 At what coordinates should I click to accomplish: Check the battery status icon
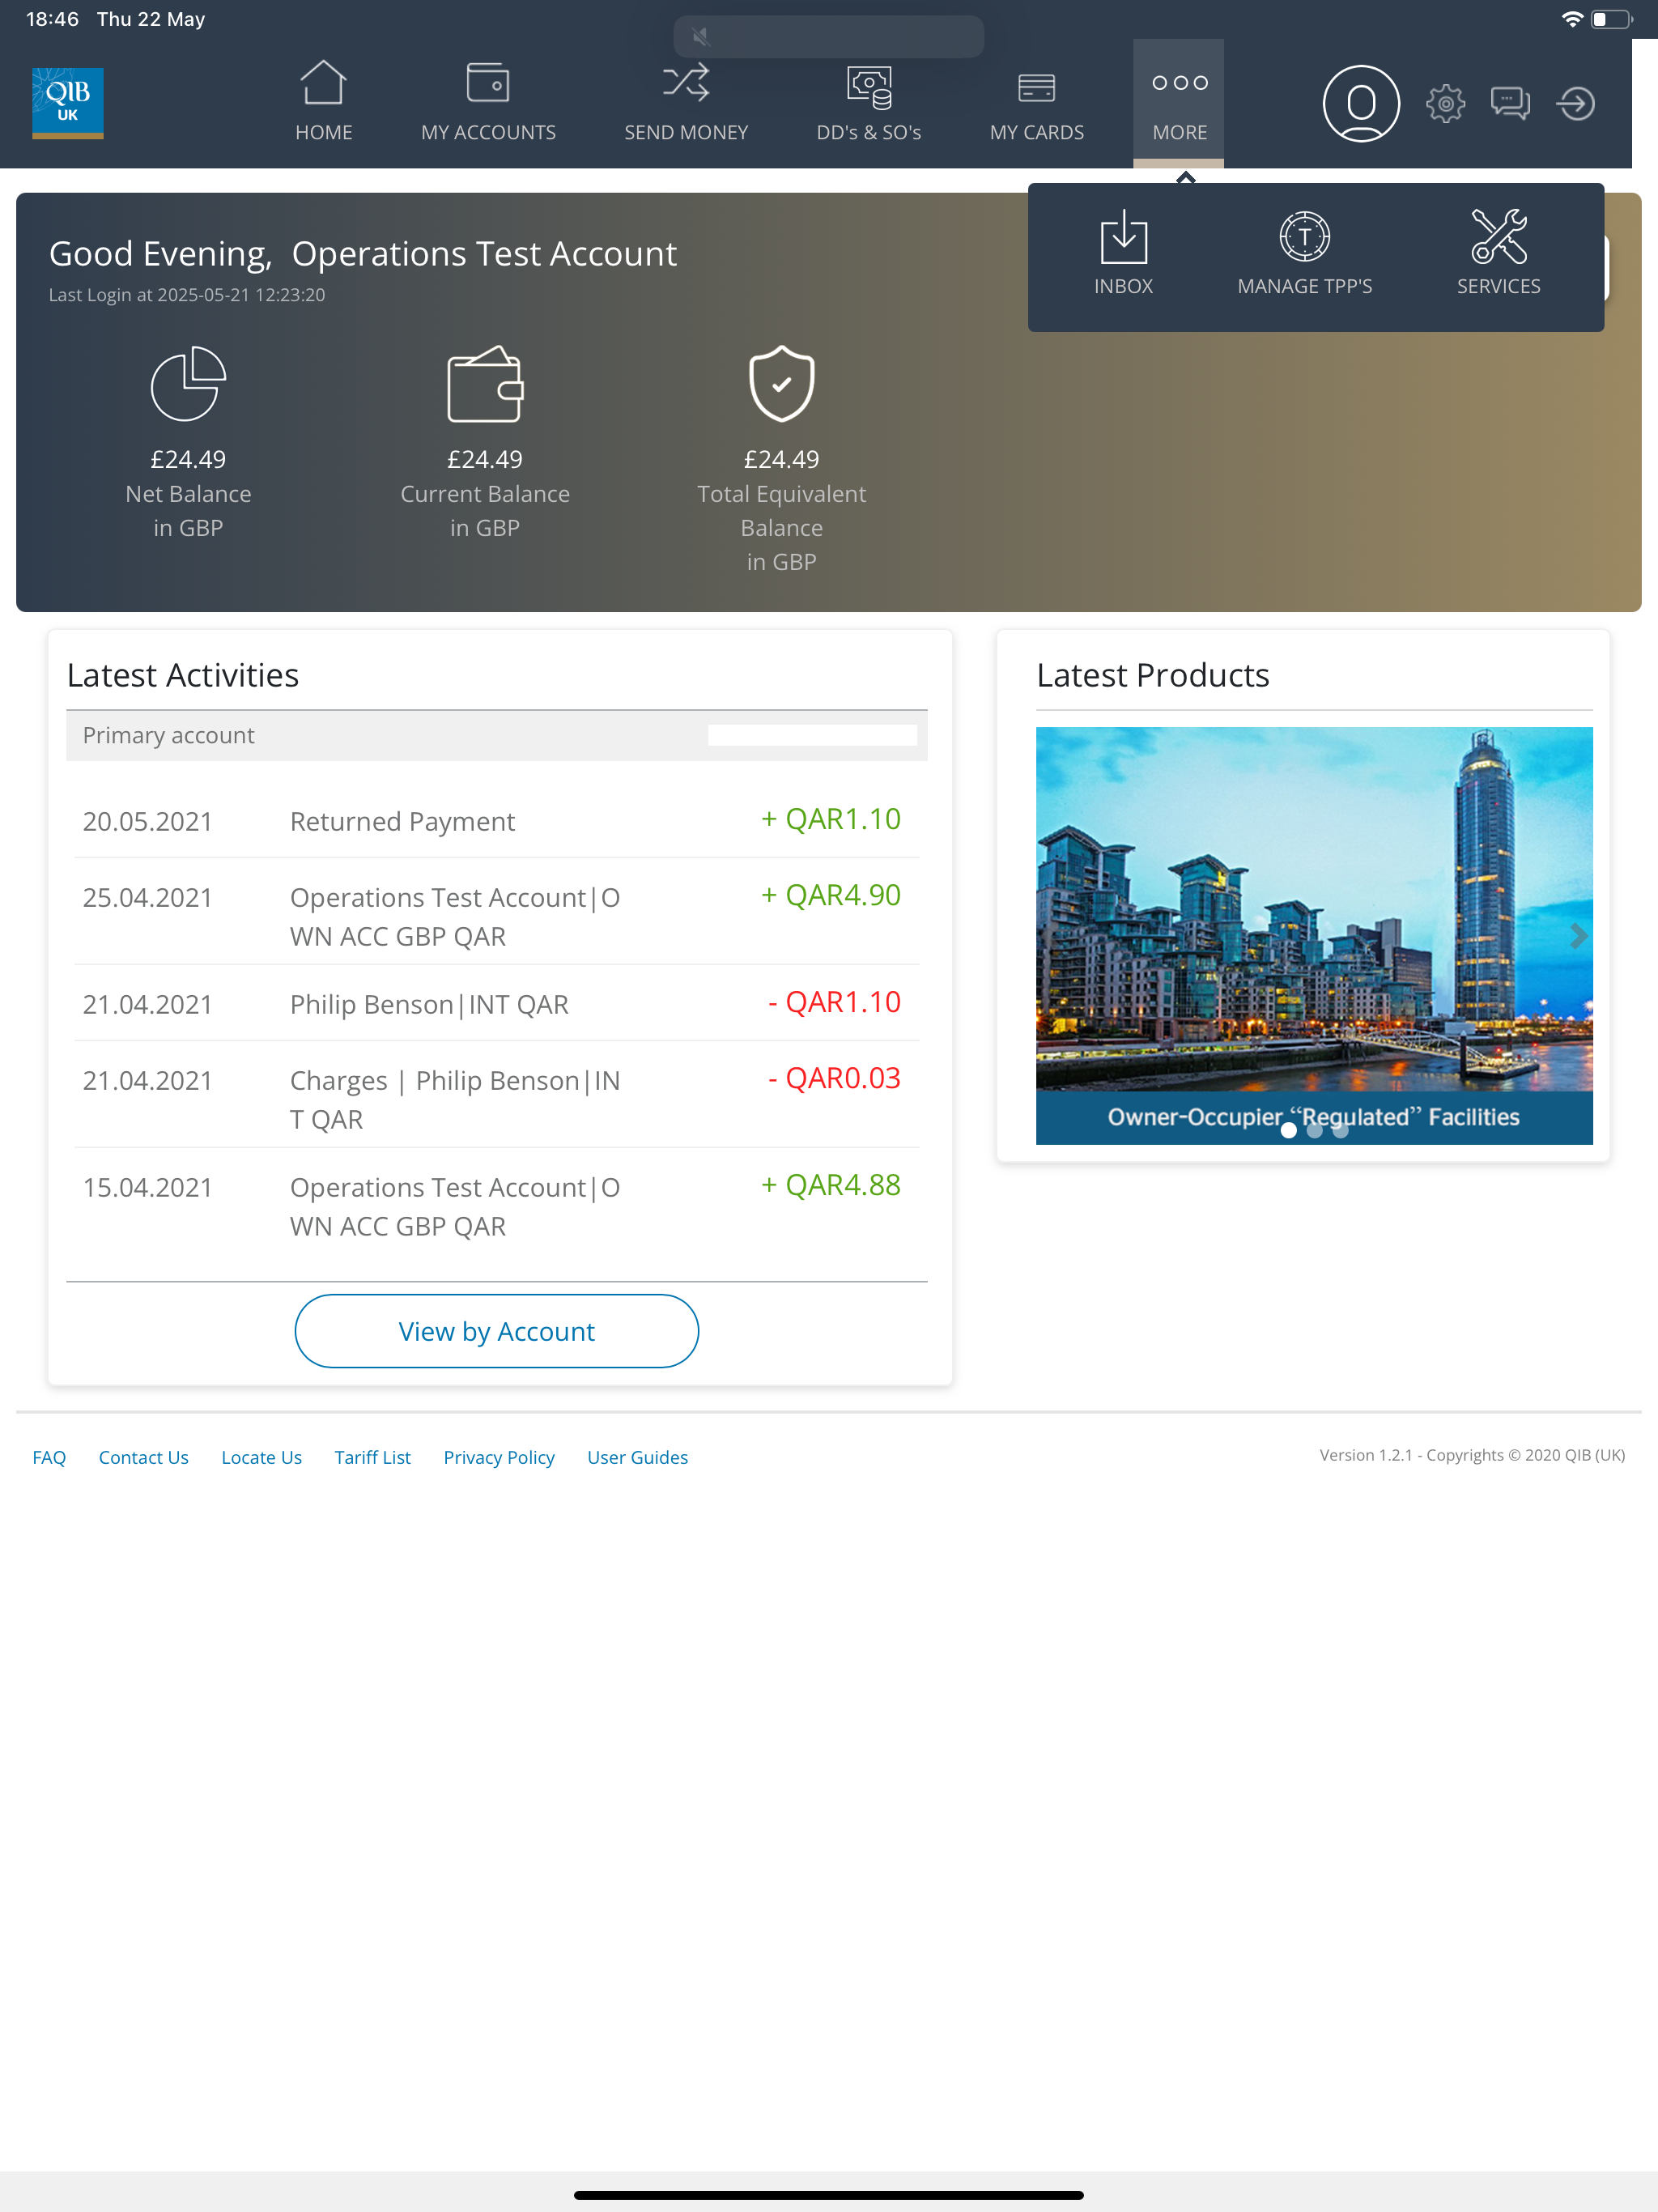(x=1611, y=19)
